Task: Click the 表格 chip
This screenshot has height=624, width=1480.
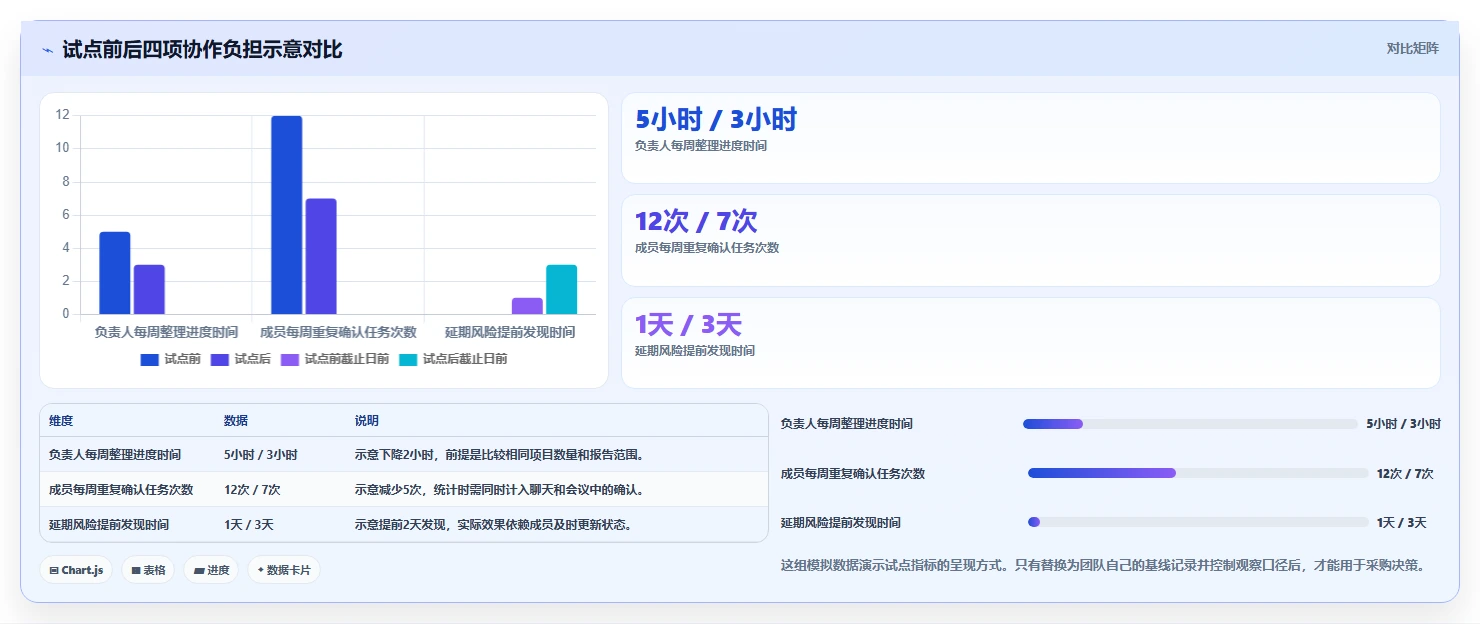Action: [x=148, y=570]
